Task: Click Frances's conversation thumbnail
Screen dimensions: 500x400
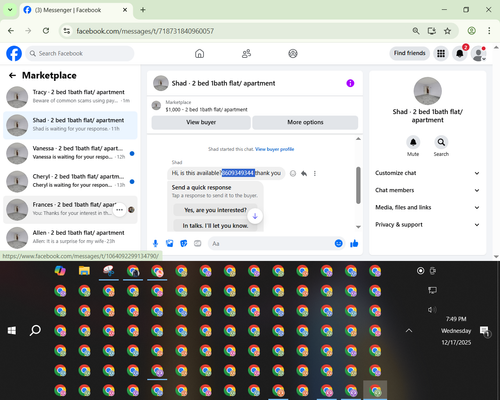Action: pos(17,210)
